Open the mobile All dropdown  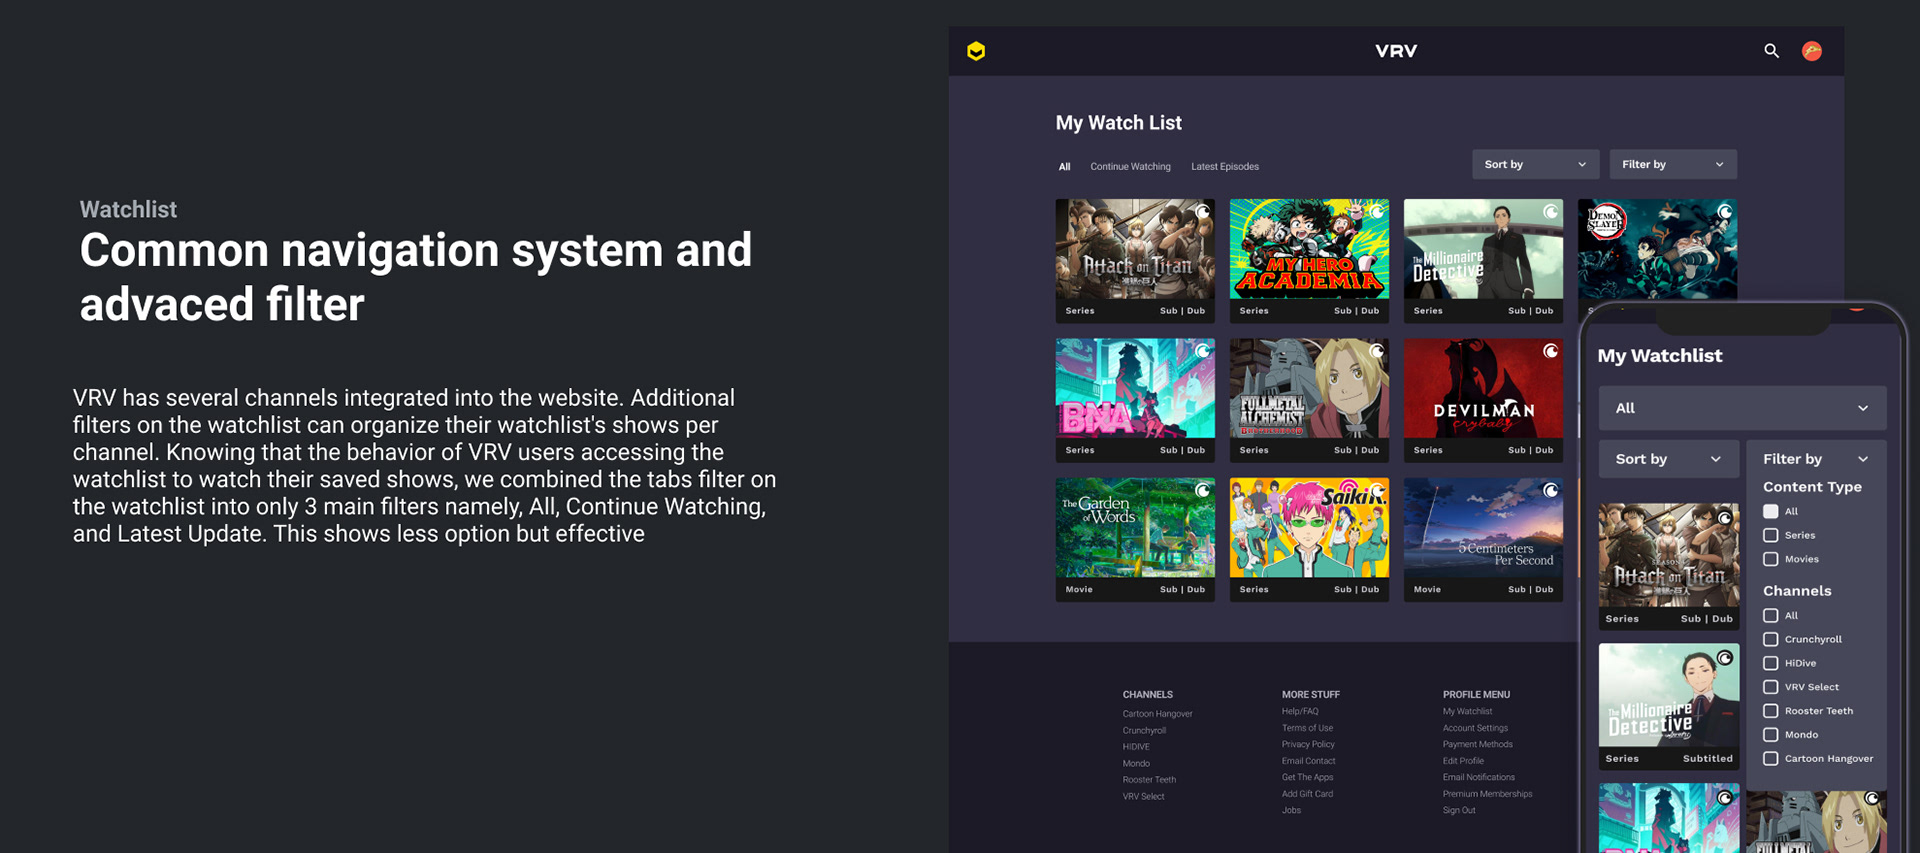coord(1742,408)
